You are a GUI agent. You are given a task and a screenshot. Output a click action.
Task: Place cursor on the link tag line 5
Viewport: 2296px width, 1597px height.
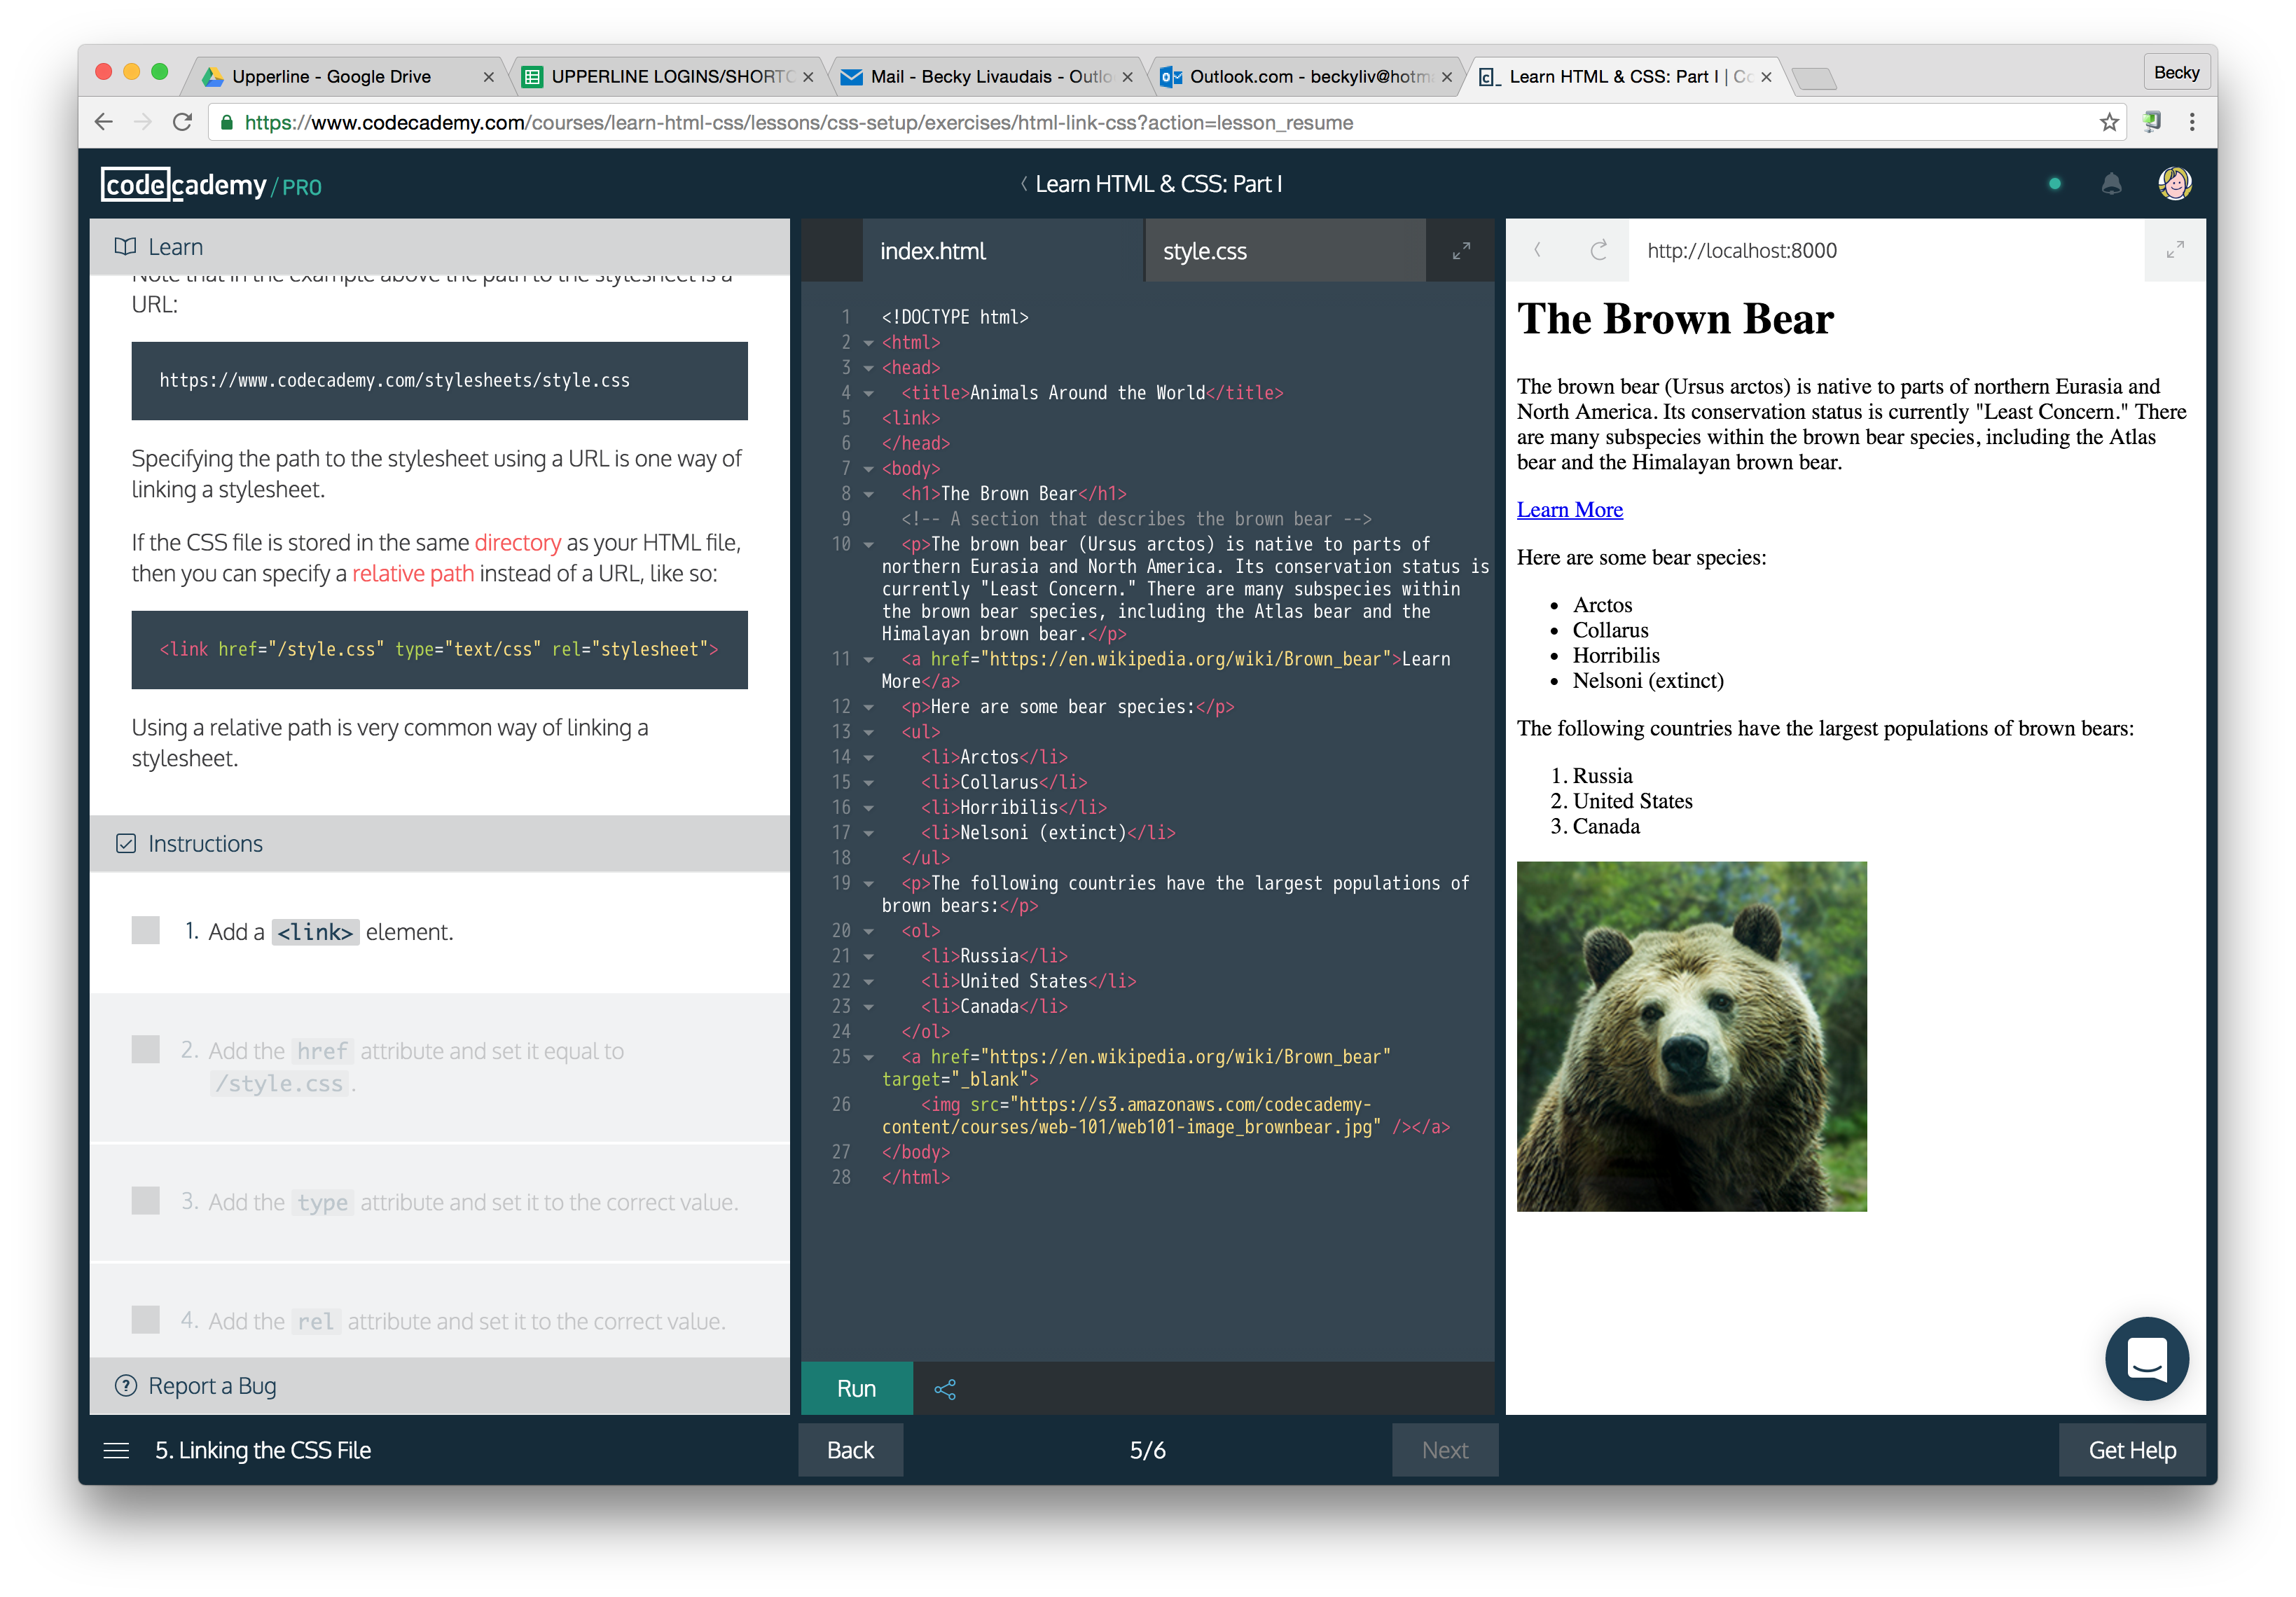pos(911,418)
